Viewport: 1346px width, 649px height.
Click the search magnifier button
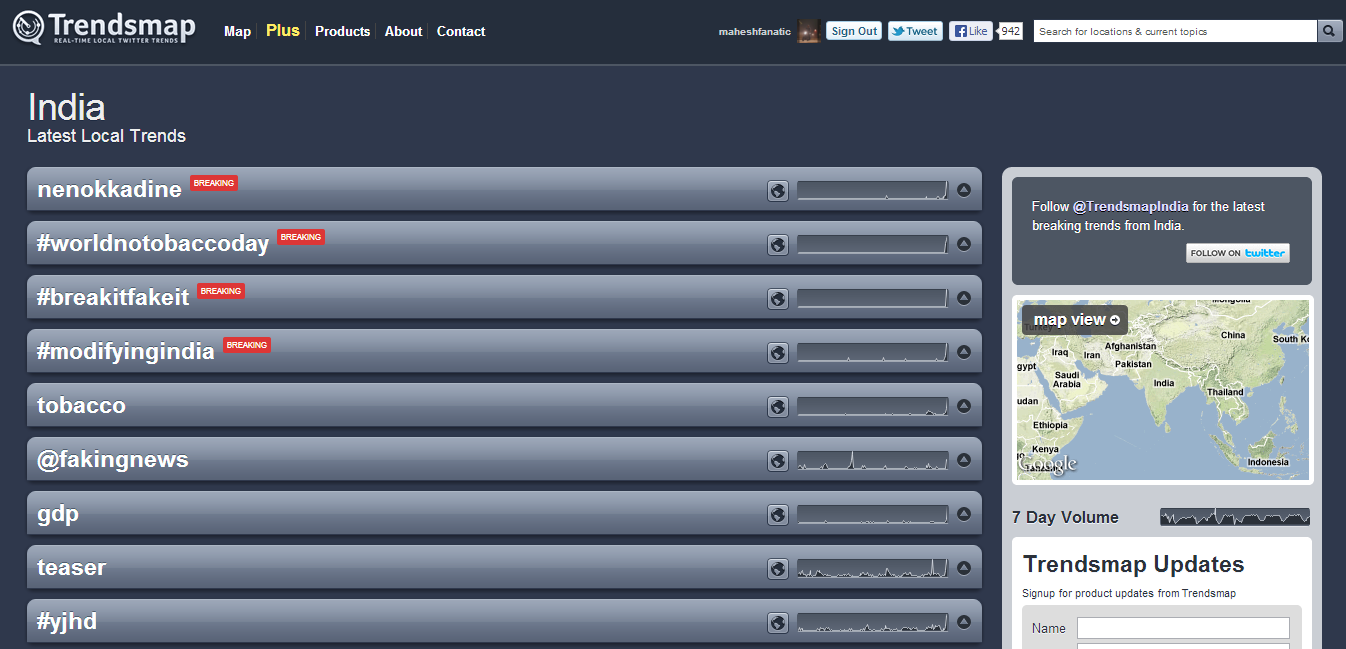[1329, 31]
